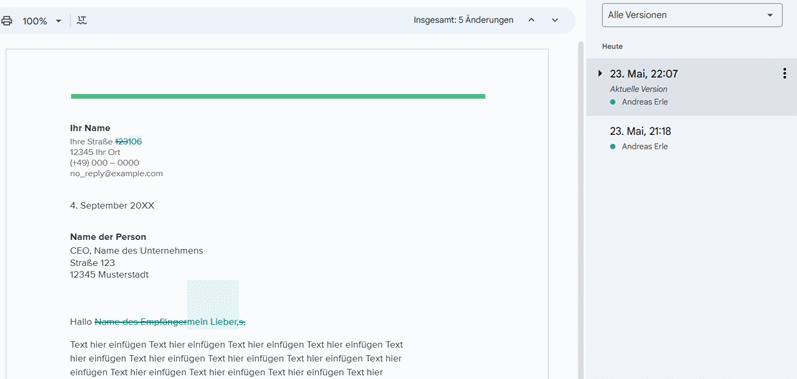
Task: Click phone number (+49) 000 – 0000
Action: point(105,163)
